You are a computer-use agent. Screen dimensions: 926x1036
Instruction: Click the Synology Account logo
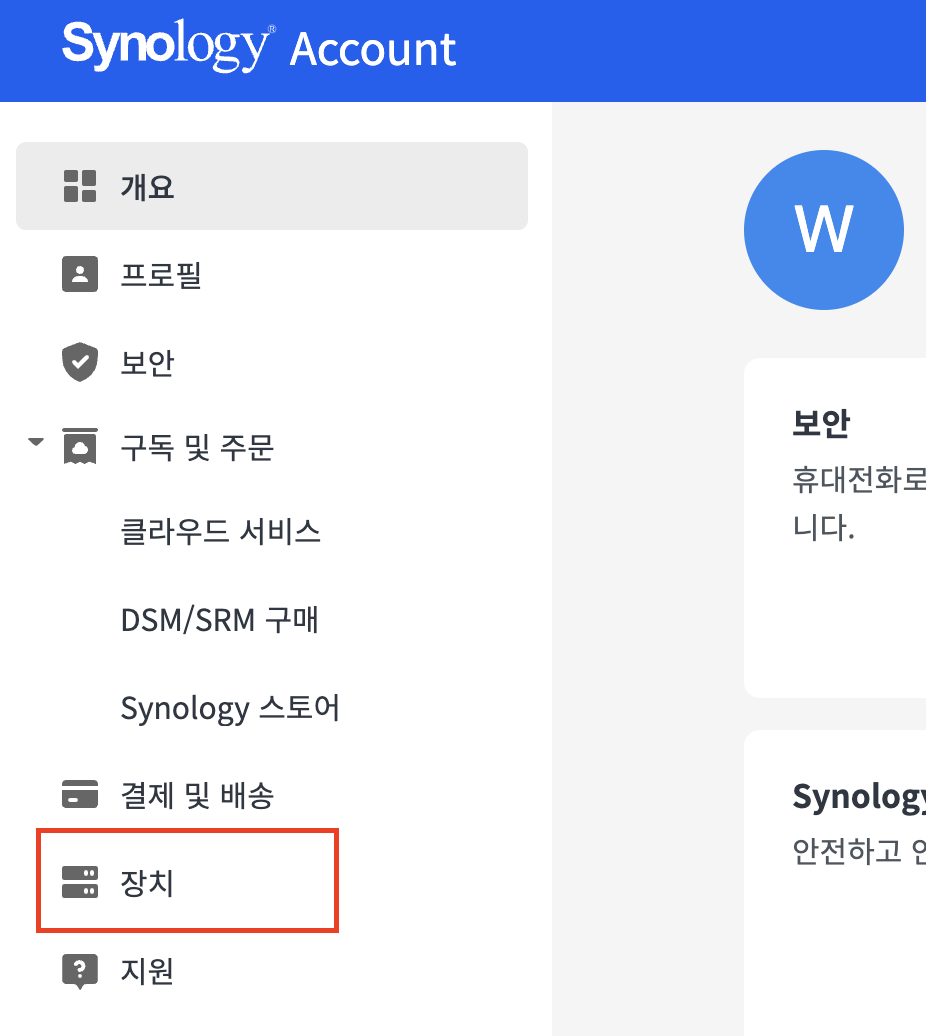click(259, 46)
